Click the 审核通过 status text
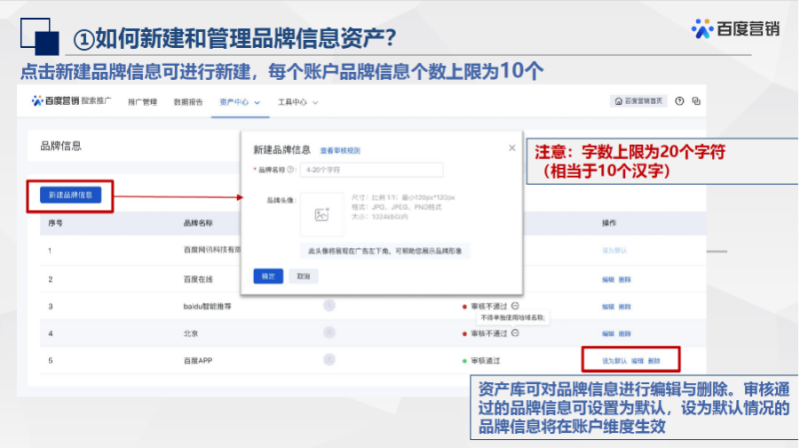800x448 pixels. (x=485, y=361)
